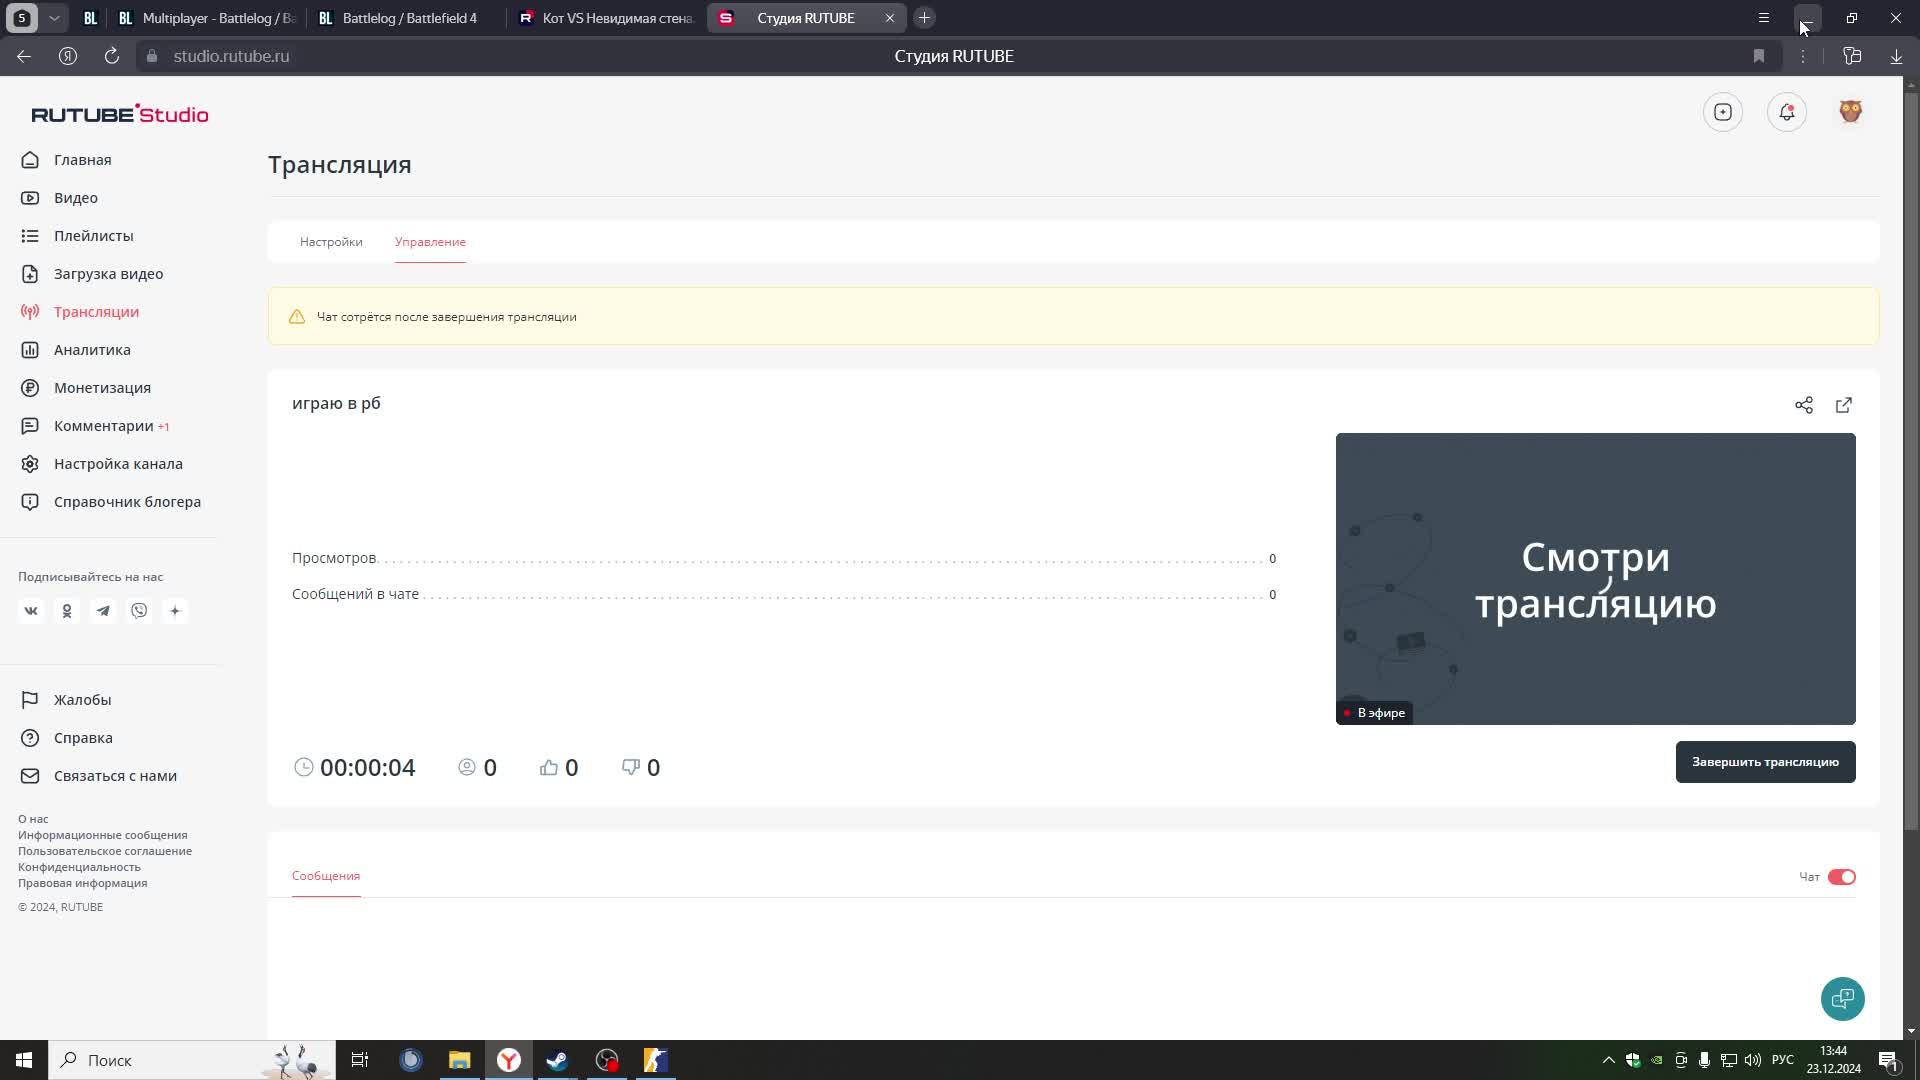Open the Telegram social link icon
This screenshot has width=1920, height=1080.
tap(103, 611)
